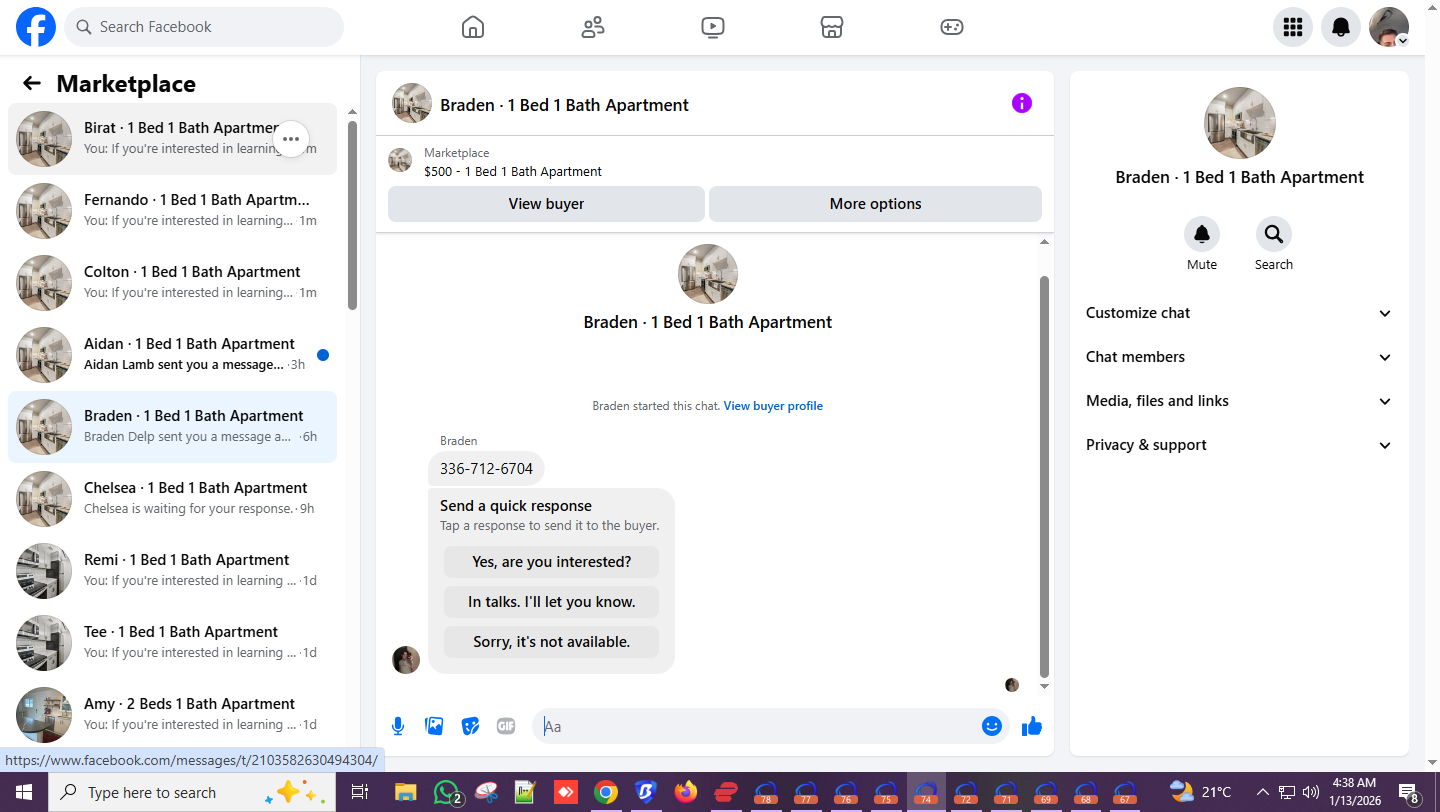Open the Video (Watch) icon
Viewport: 1440px width, 812px height.
(713, 27)
